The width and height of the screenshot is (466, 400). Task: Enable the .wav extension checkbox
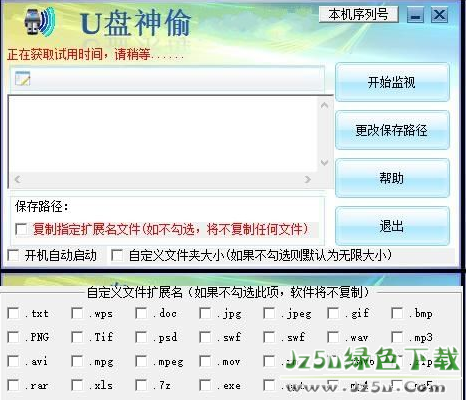pyautogui.click(x=333, y=337)
